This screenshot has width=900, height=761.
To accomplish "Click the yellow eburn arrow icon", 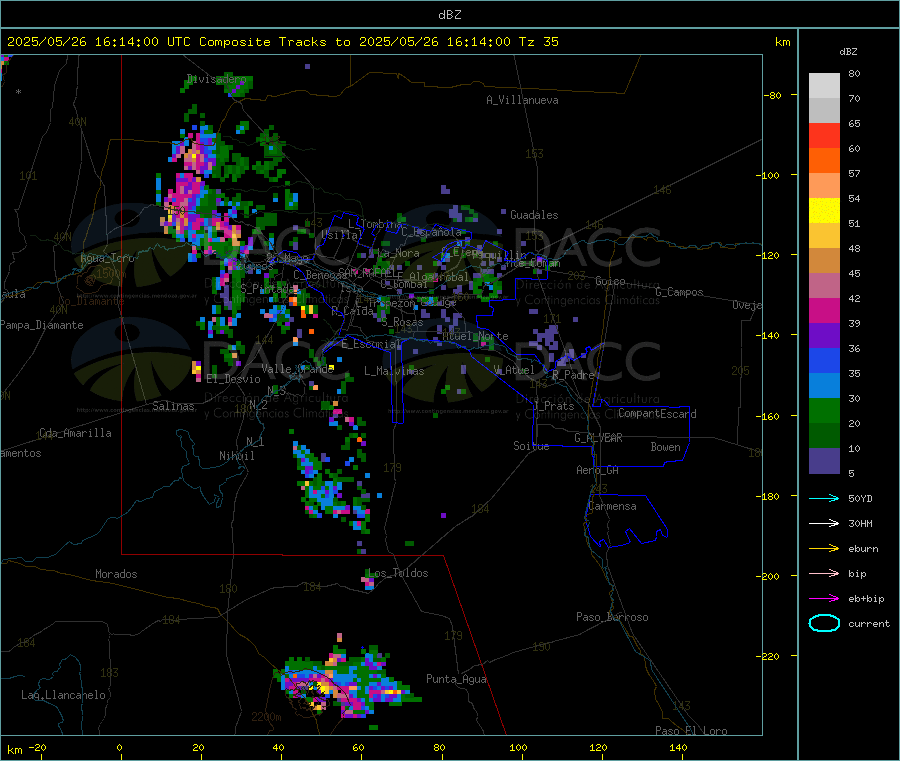I will [x=824, y=549].
